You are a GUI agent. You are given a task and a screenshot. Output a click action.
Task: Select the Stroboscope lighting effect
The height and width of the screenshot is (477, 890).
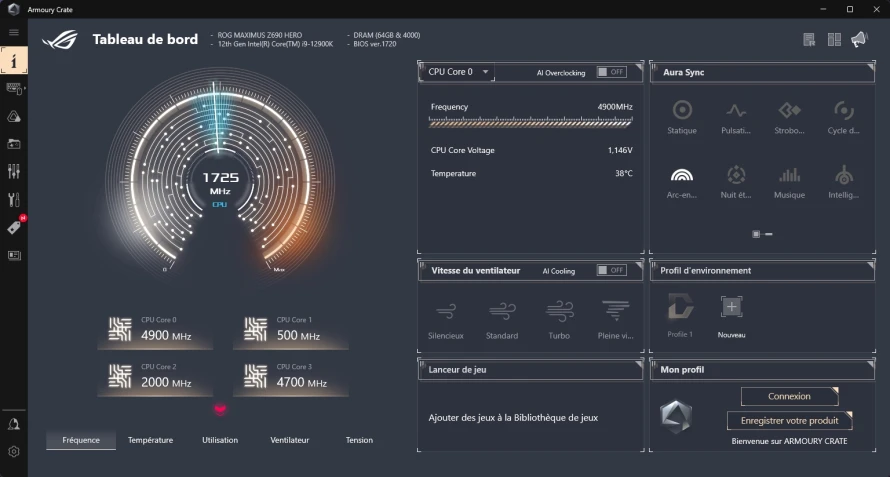789,118
